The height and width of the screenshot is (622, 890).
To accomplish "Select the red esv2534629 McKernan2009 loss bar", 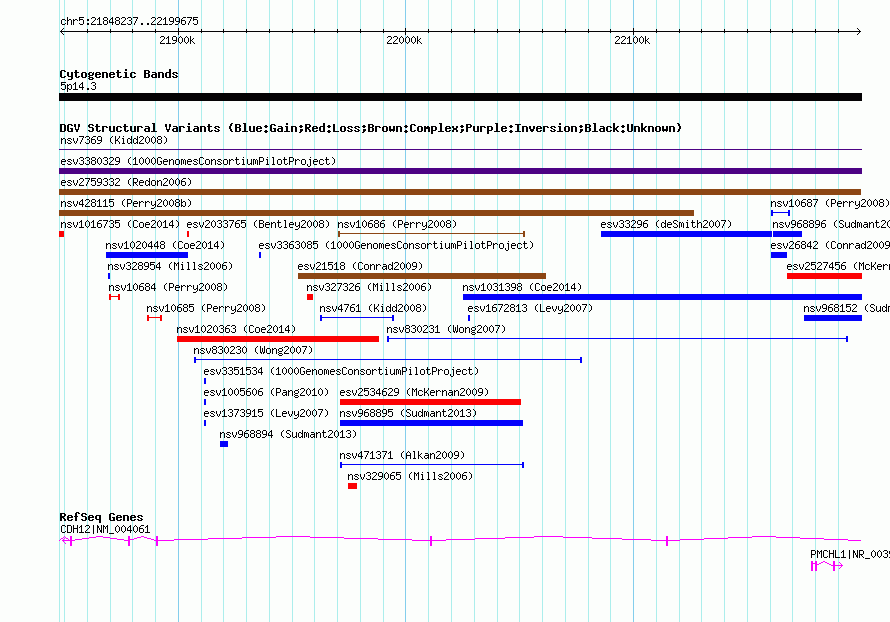I will [430, 402].
